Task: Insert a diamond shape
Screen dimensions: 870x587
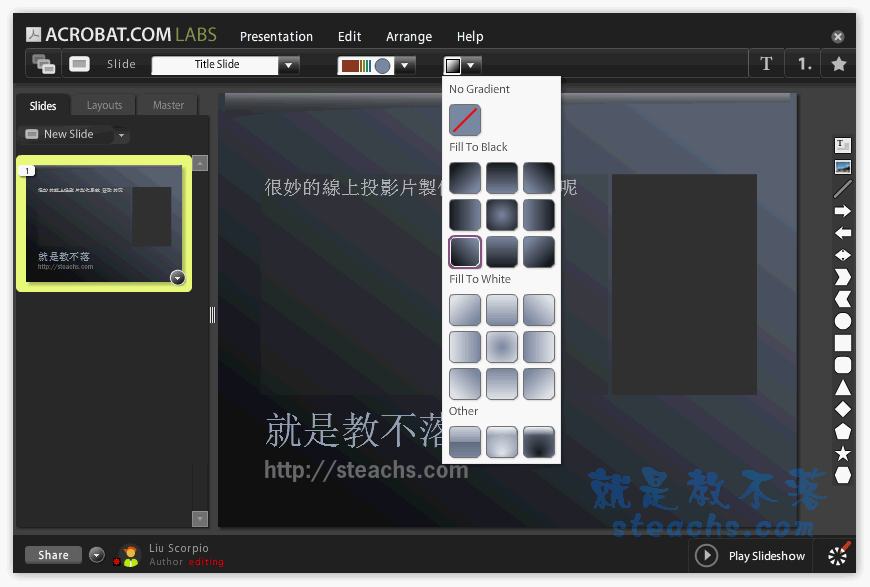Action: 843,409
